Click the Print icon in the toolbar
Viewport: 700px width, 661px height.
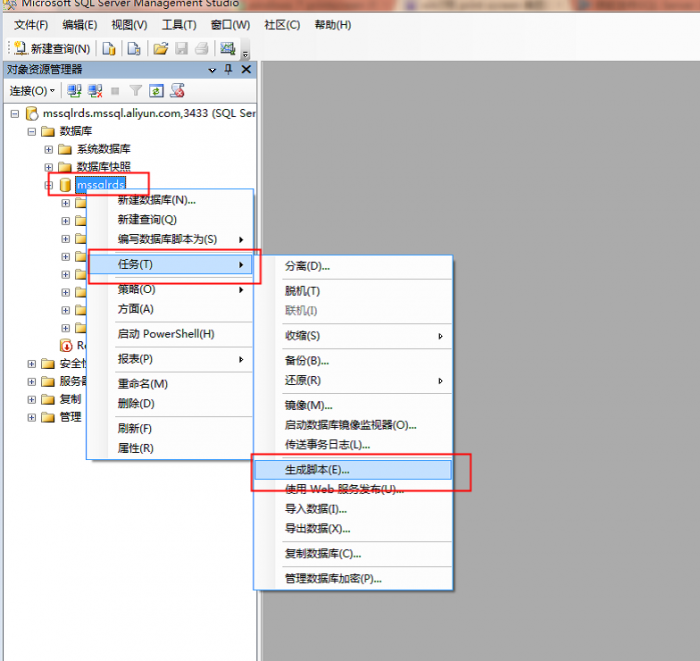point(202,48)
